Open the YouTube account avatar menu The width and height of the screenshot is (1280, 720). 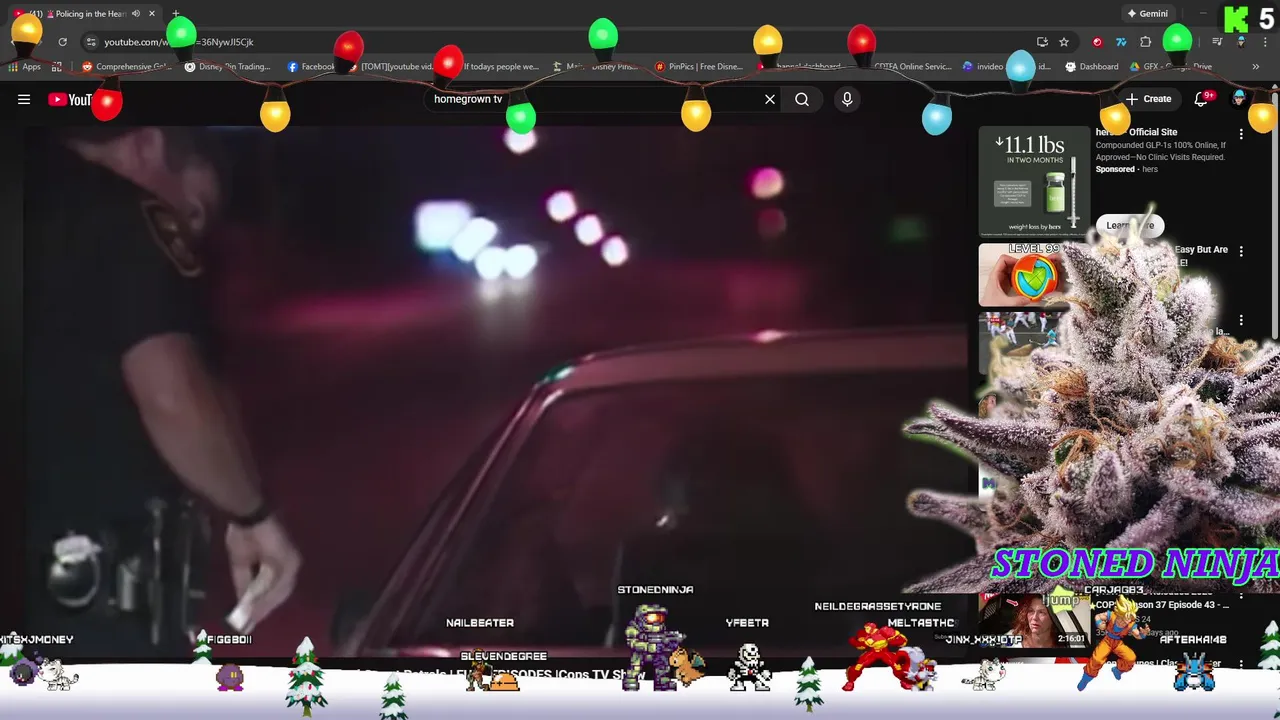(x=1240, y=98)
